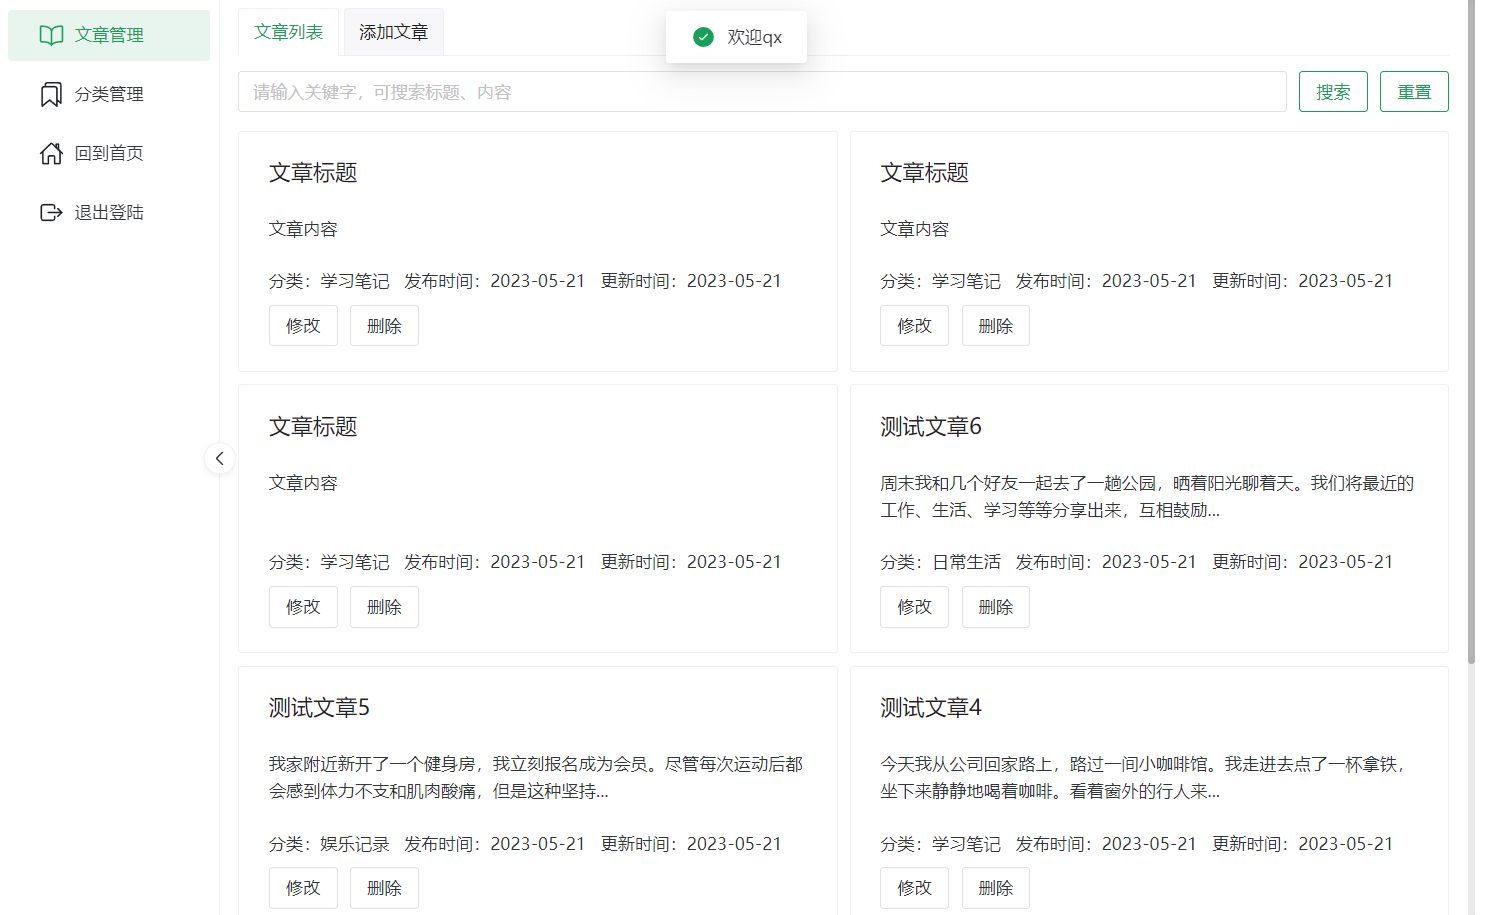Click 修改 on 测试文章5 card
Image resolution: width=1485 pixels, height=915 pixels.
tap(302, 887)
